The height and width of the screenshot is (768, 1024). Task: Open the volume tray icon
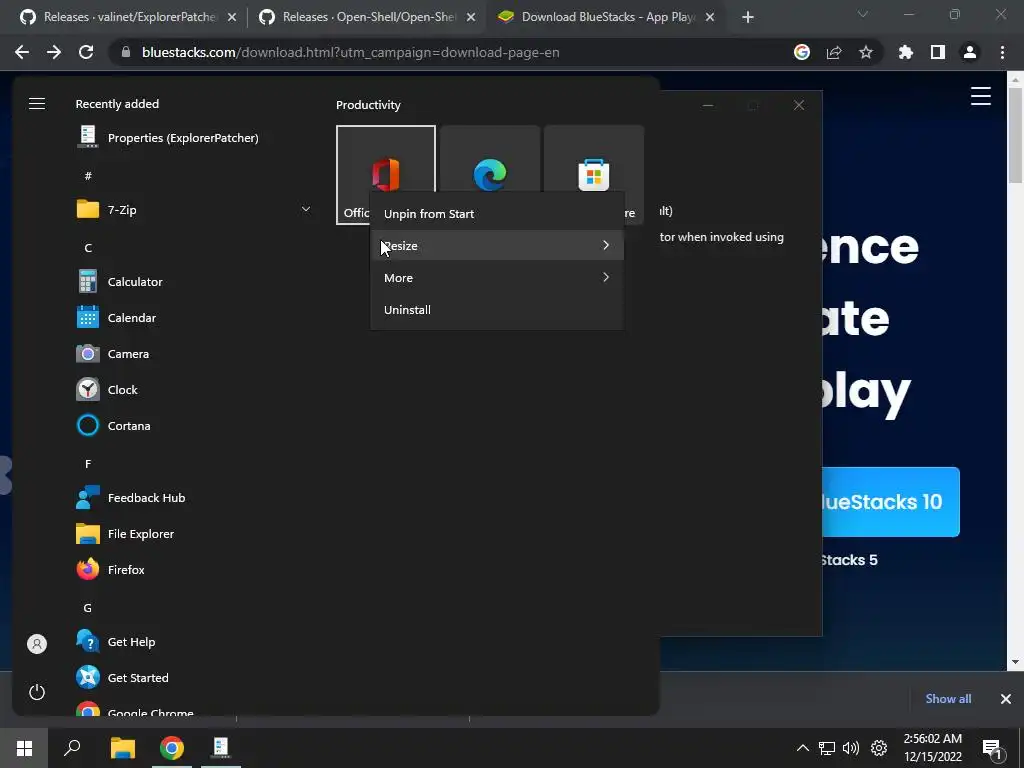coord(851,748)
